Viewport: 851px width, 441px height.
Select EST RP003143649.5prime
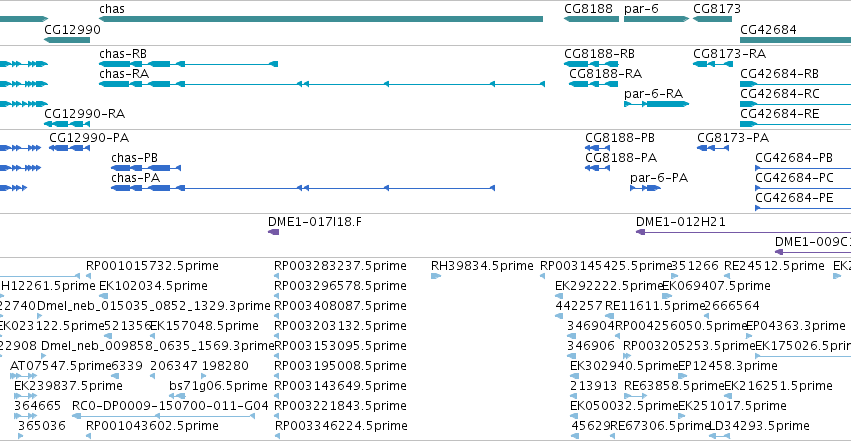pos(340,386)
